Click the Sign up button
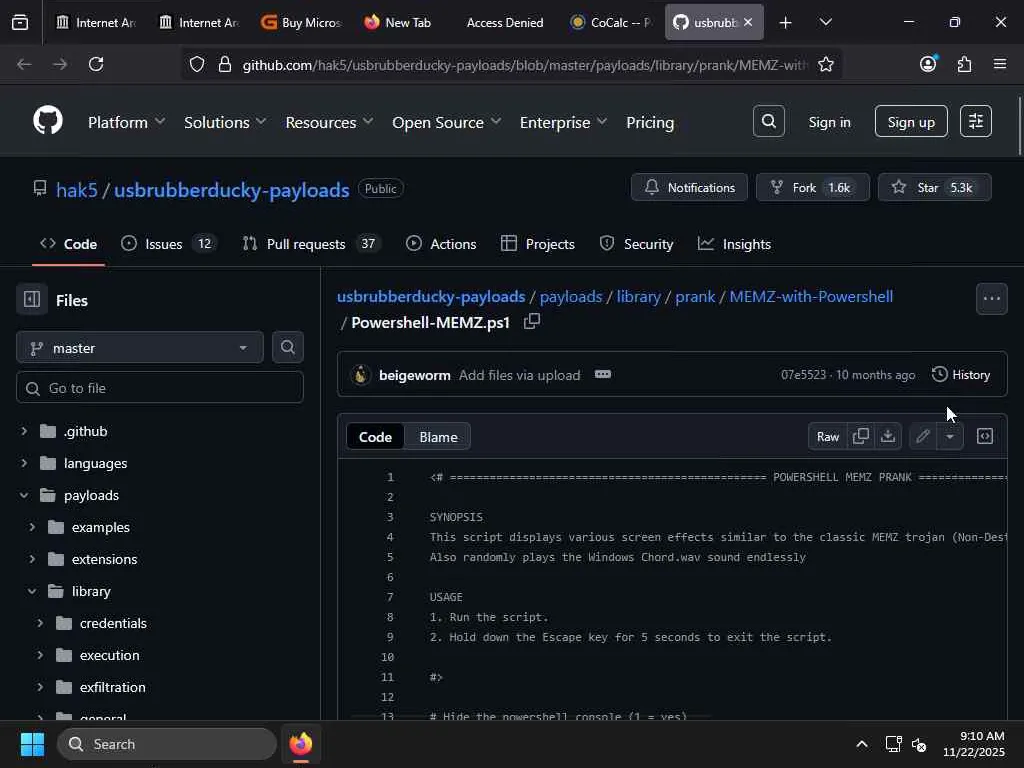The image size is (1024, 768). 911,121
